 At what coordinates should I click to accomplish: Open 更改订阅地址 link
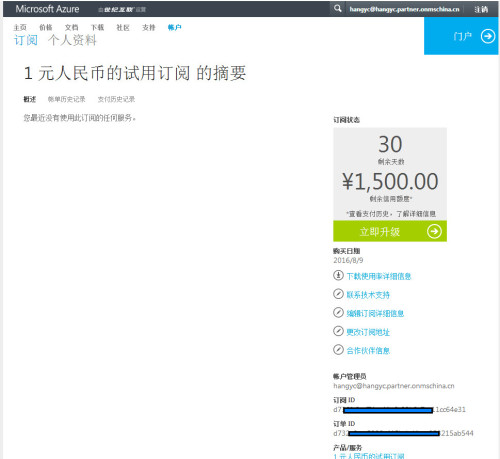point(368,332)
